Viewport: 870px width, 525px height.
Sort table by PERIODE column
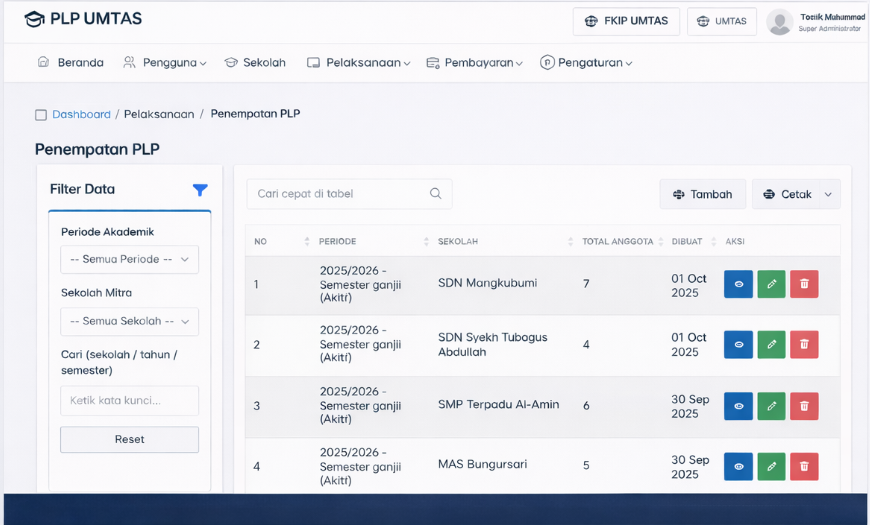point(426,241)
